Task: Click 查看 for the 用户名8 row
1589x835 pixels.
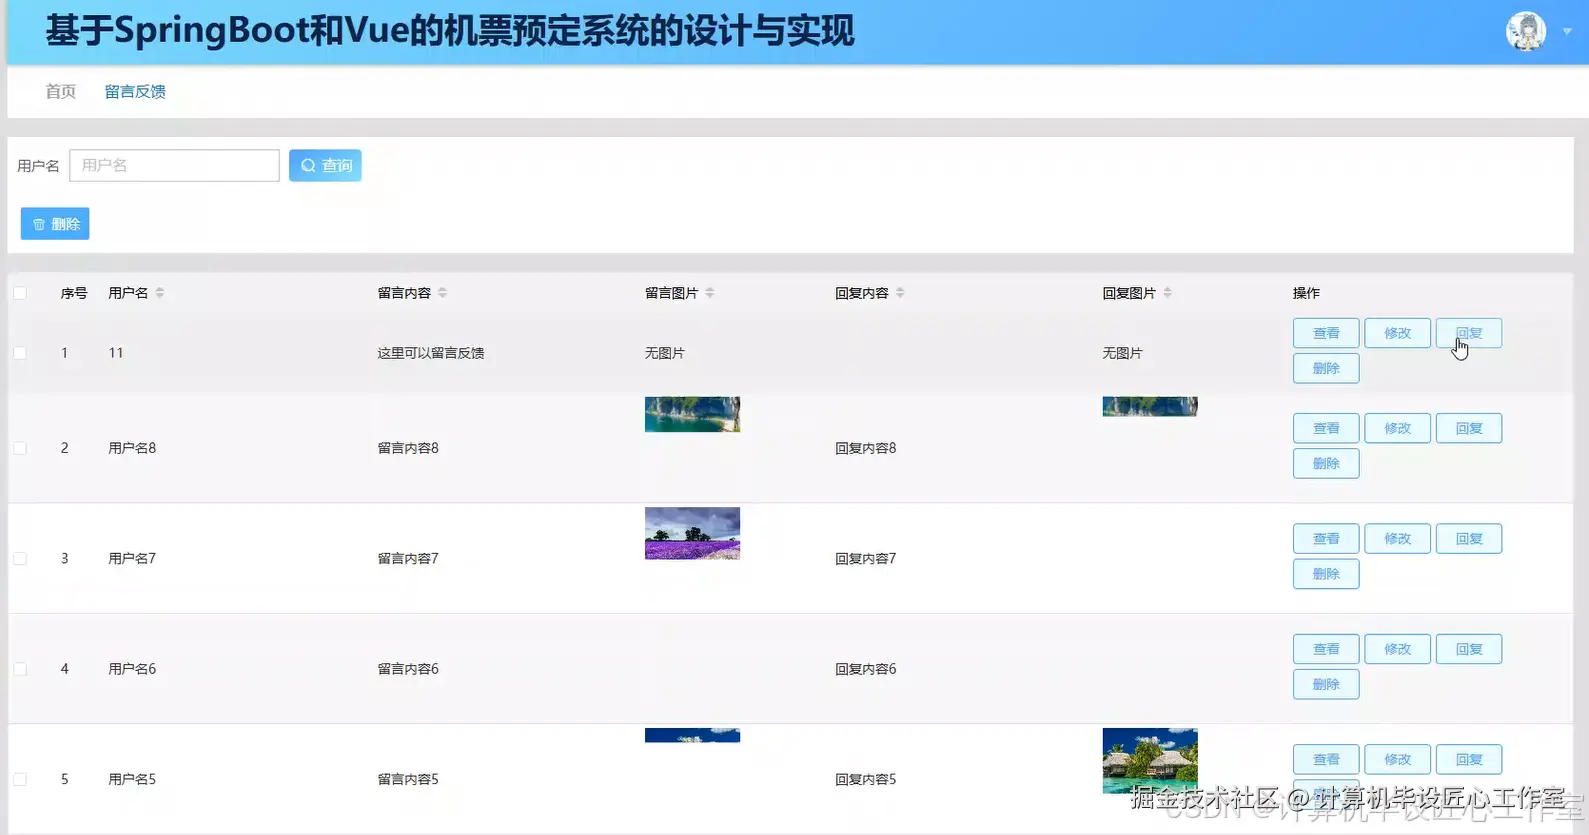Action: tap(1326, 428)
